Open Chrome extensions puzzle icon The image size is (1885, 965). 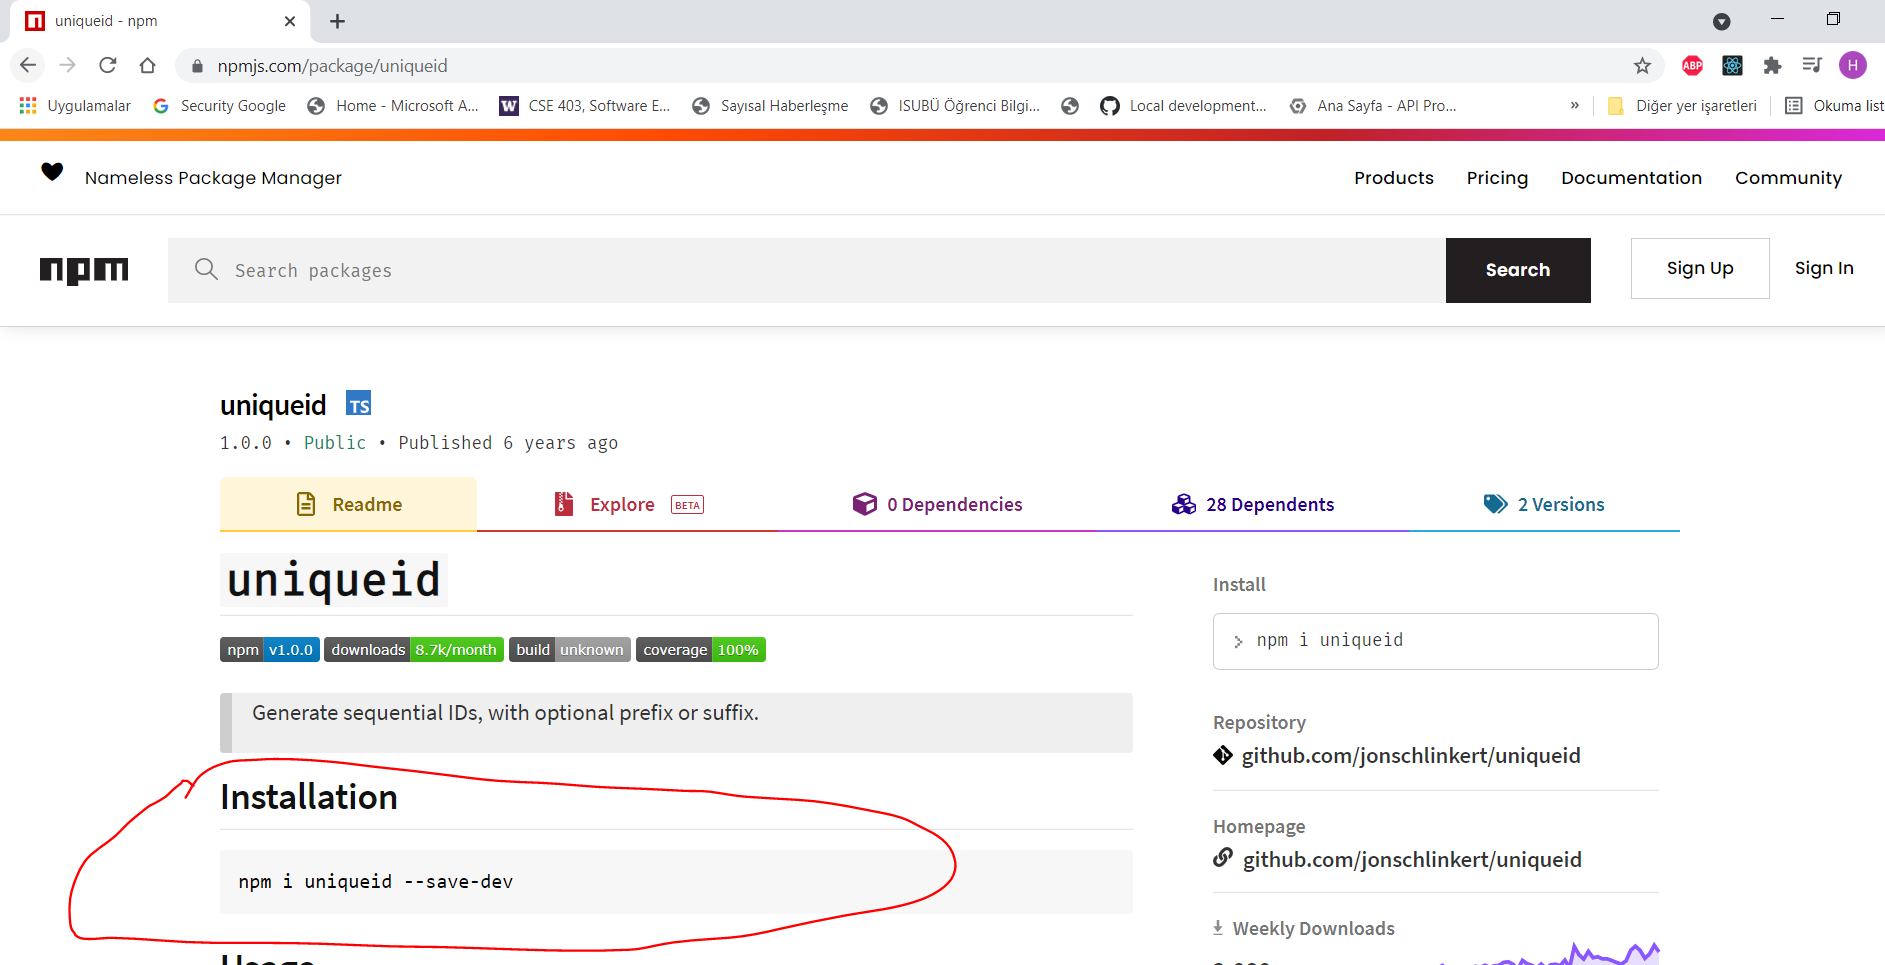tap(1772, 66)
